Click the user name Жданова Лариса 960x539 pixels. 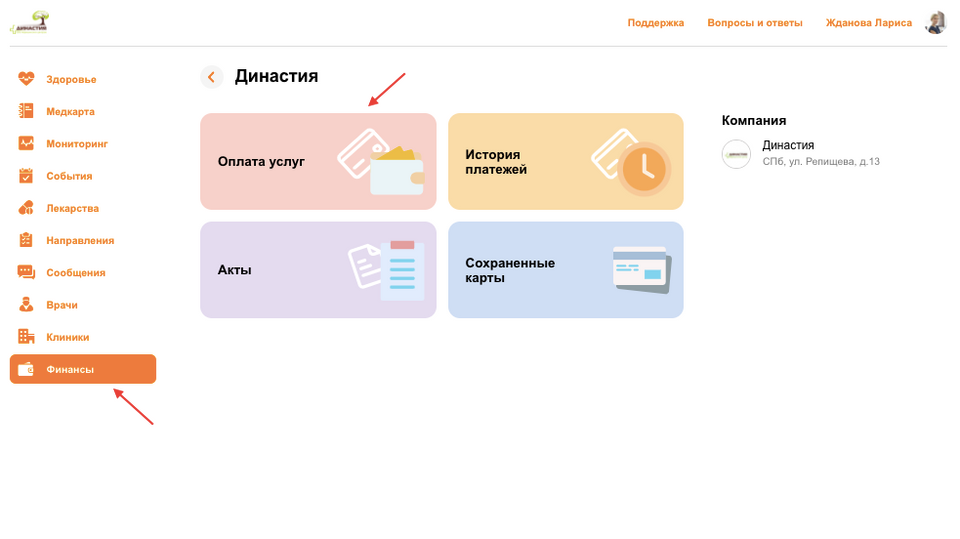click(x=868, y=23)
